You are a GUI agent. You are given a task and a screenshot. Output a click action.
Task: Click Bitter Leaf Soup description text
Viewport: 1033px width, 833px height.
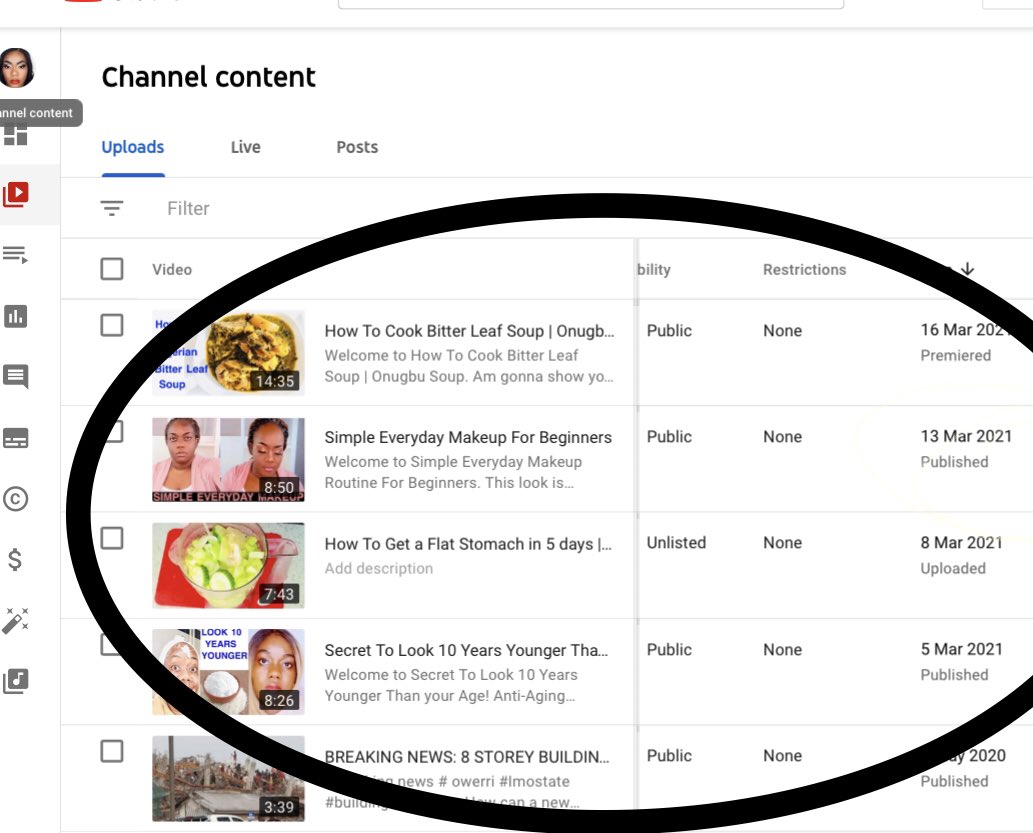468,366
